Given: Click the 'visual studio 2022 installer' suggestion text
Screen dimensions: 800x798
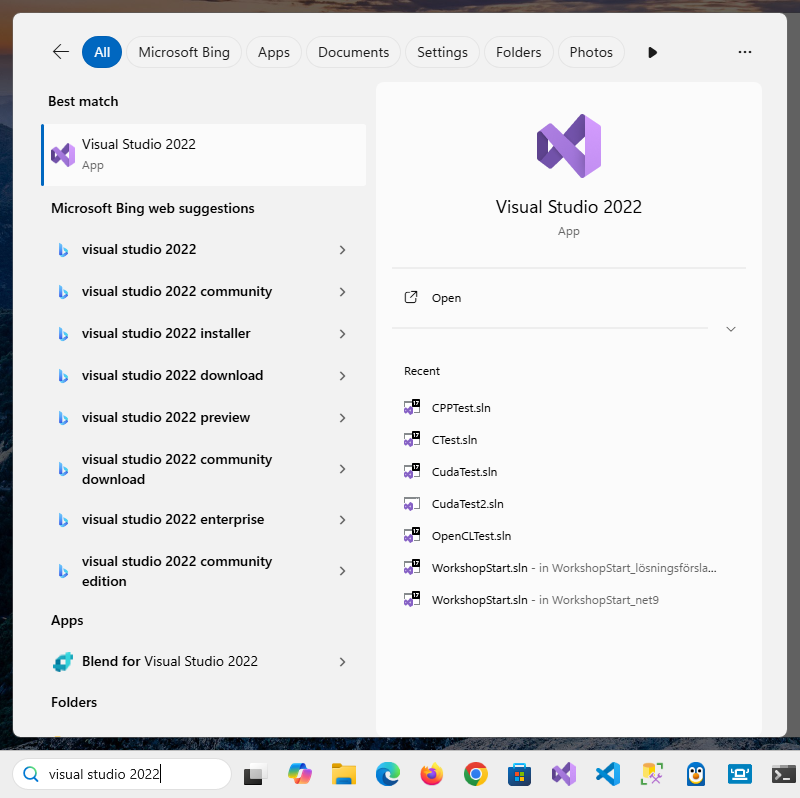Looking at the screenshot, I should 166,334.
